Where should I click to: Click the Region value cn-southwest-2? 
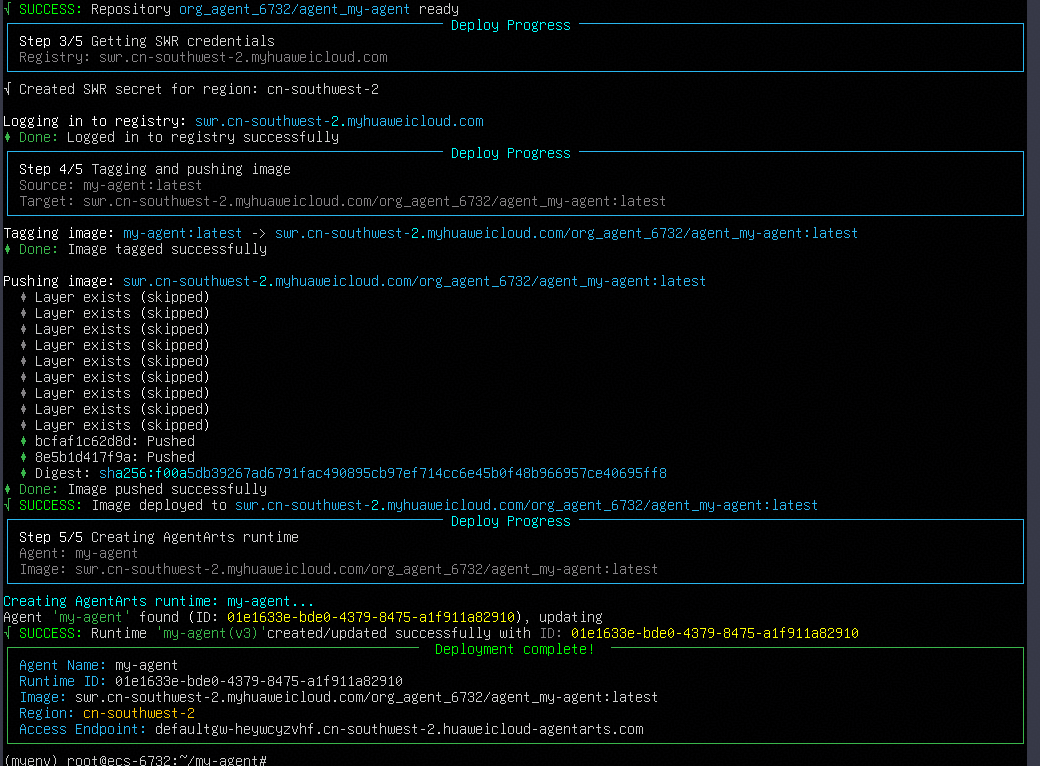(x=139, y=714)
